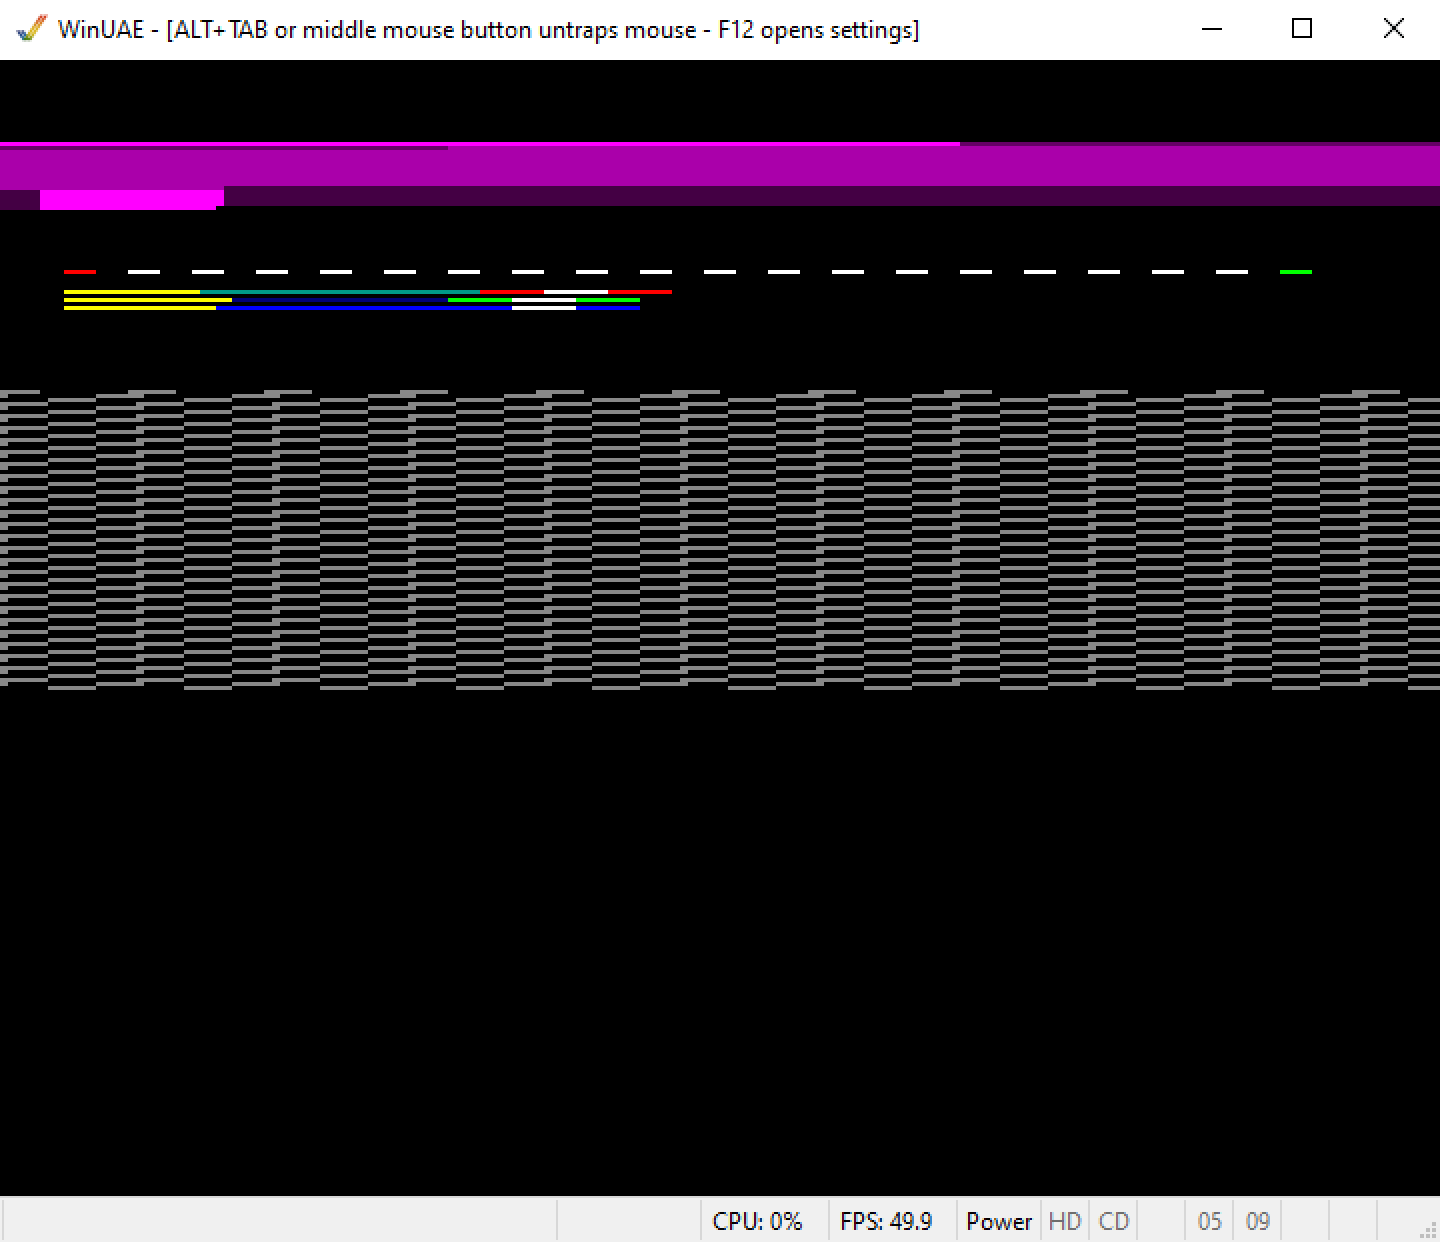The height and width of the screenshot is (1242, 1440).
Task: Click the CD activity indicator
Action: [1113, 1221]
